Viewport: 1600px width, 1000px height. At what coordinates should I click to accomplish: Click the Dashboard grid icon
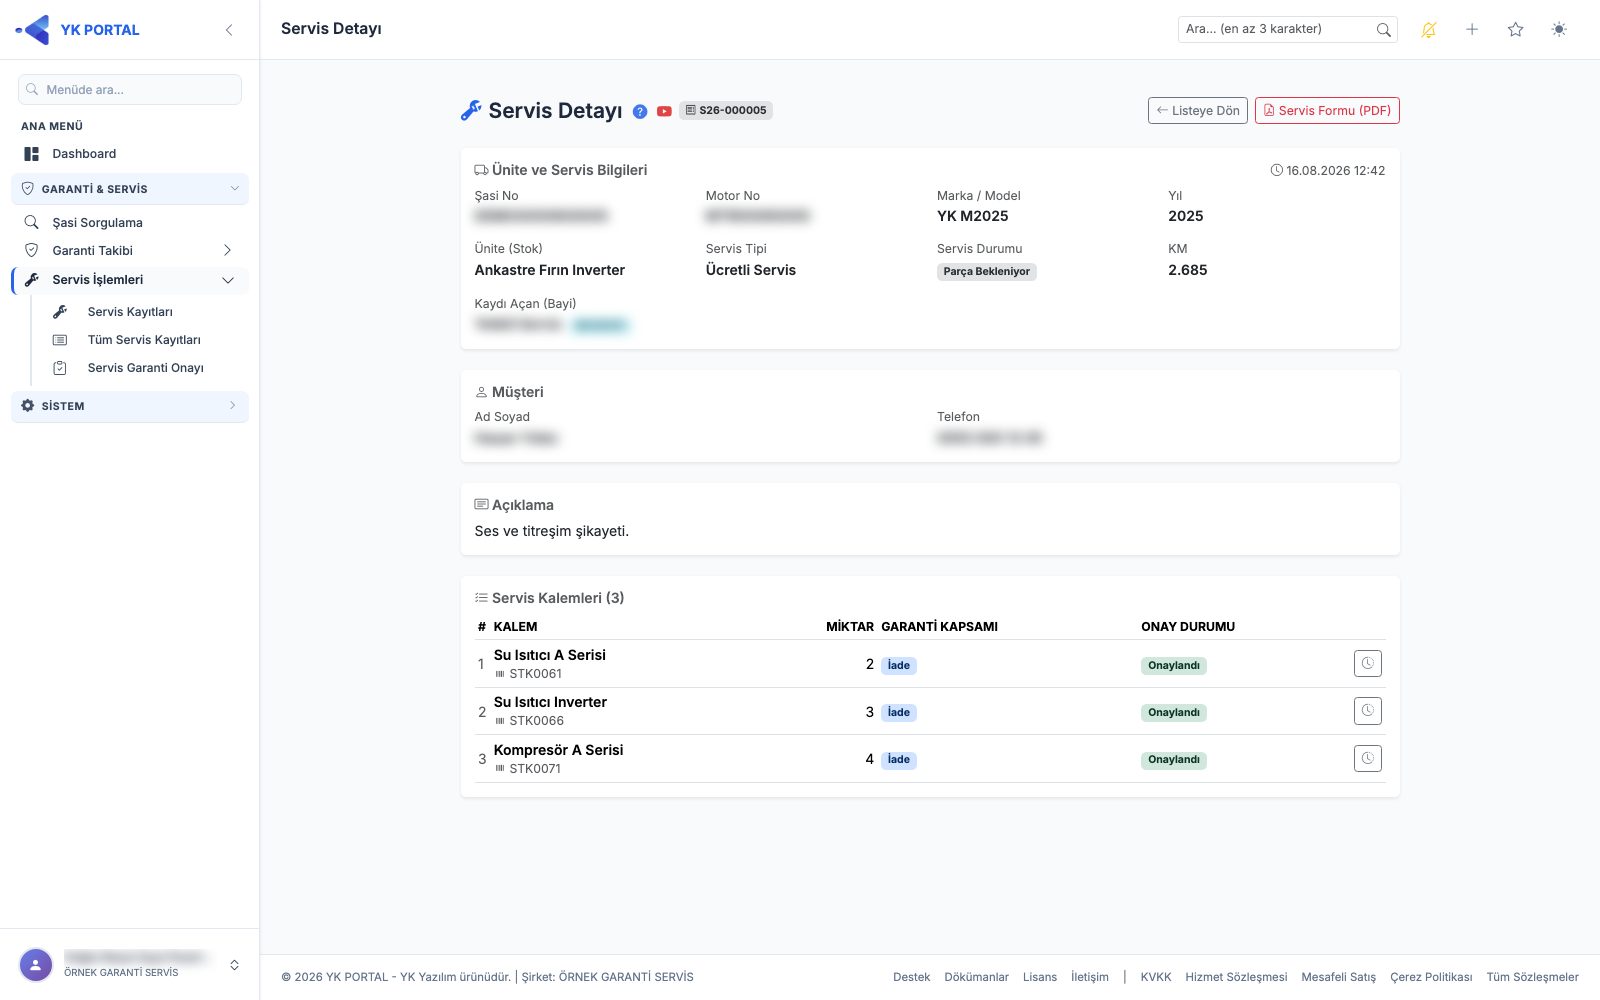[32, 154]
